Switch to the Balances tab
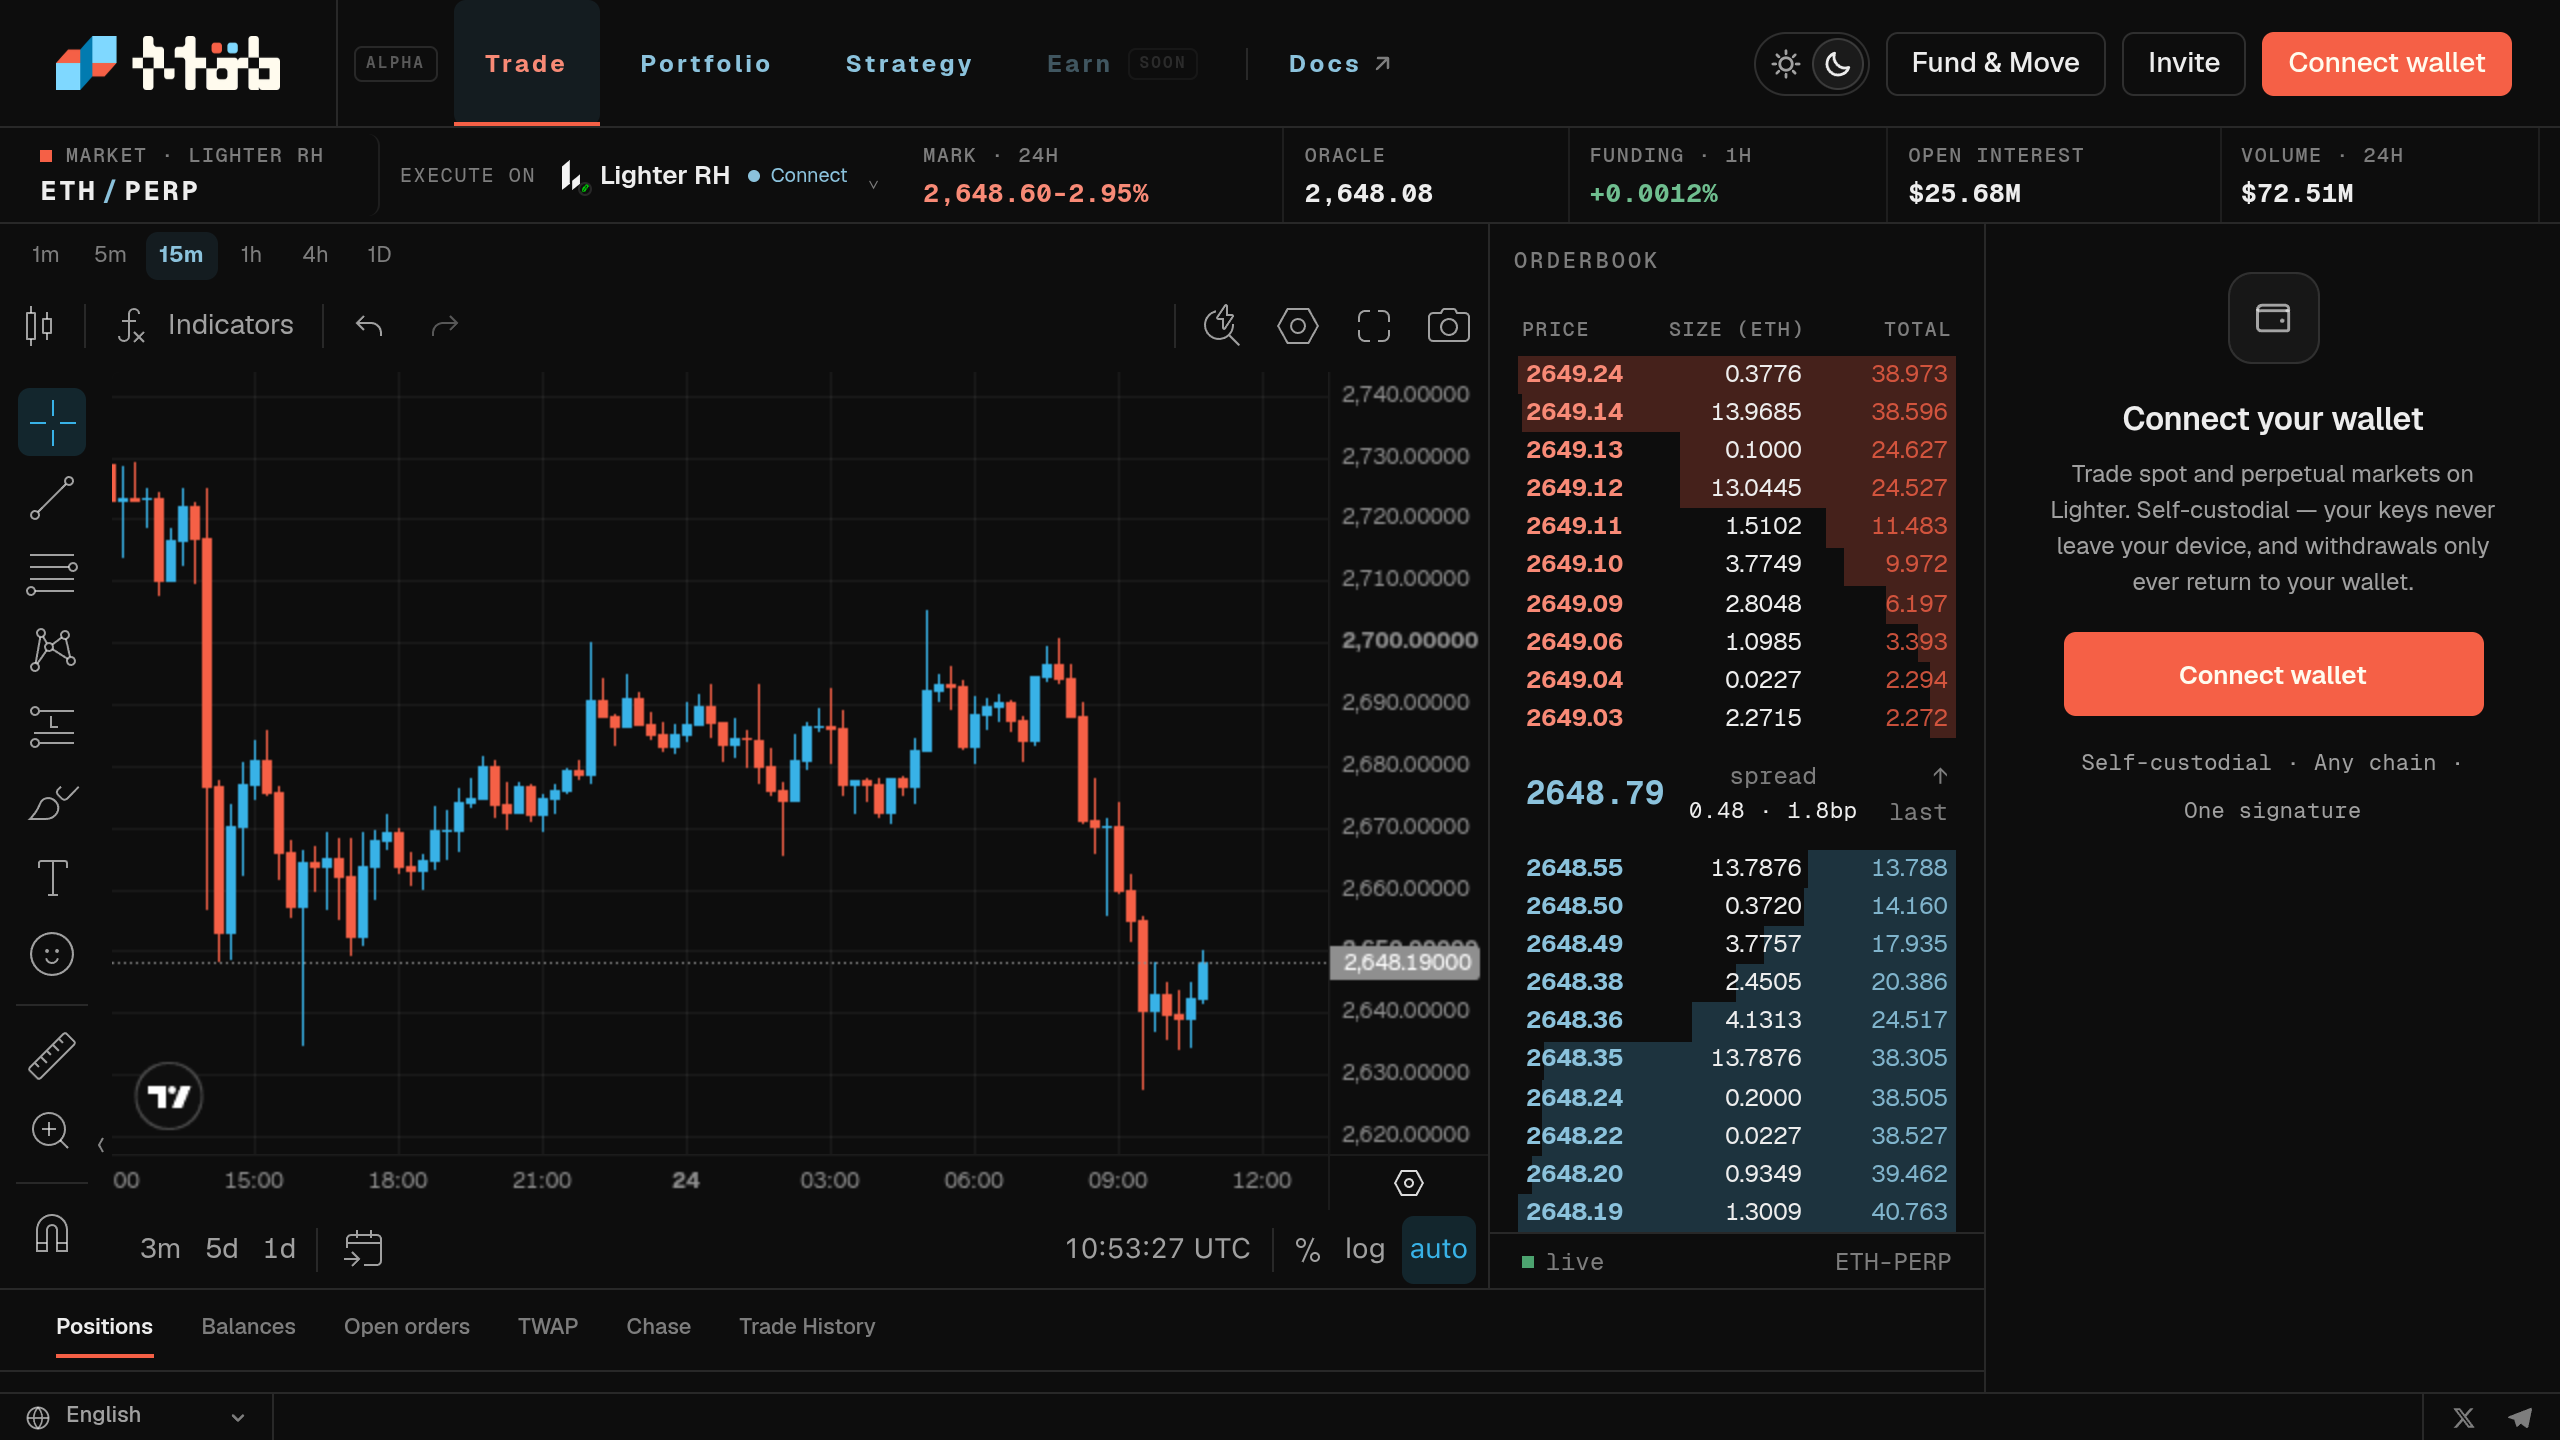Image resolution: width=2560 pixels, height=1440 pixels. tap(248, 1326)
